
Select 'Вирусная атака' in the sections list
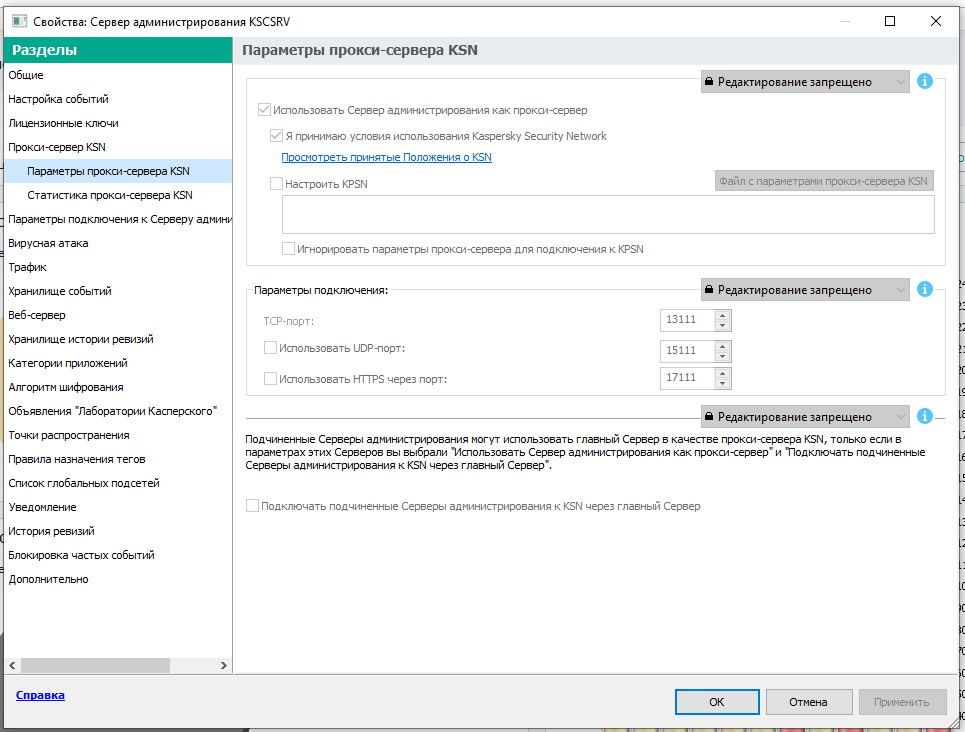[48, 243]
